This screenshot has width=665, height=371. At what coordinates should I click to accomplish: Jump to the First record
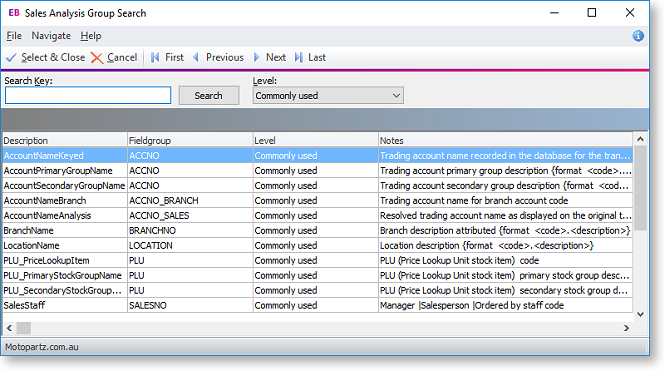pos(168,57)
